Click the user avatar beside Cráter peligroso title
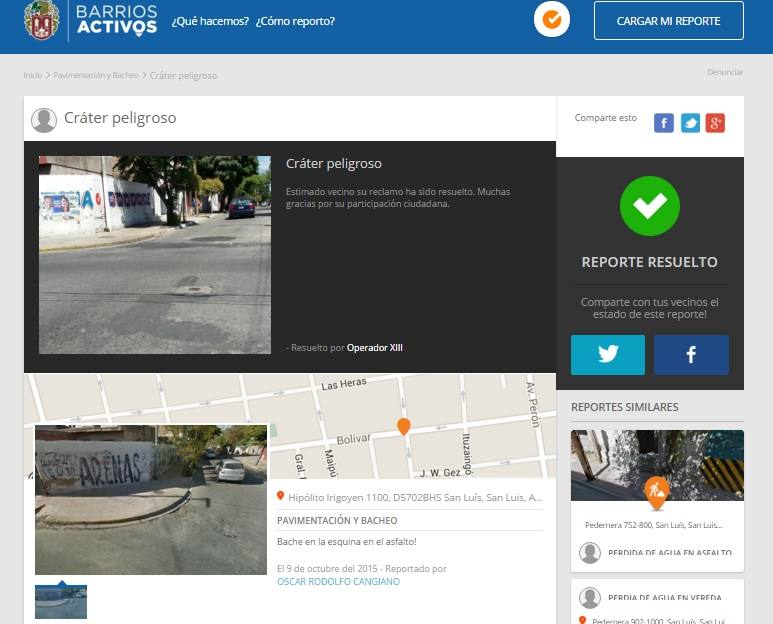This screenshot has height=624, width=773. pyautogui.click(x=44, y=120)
